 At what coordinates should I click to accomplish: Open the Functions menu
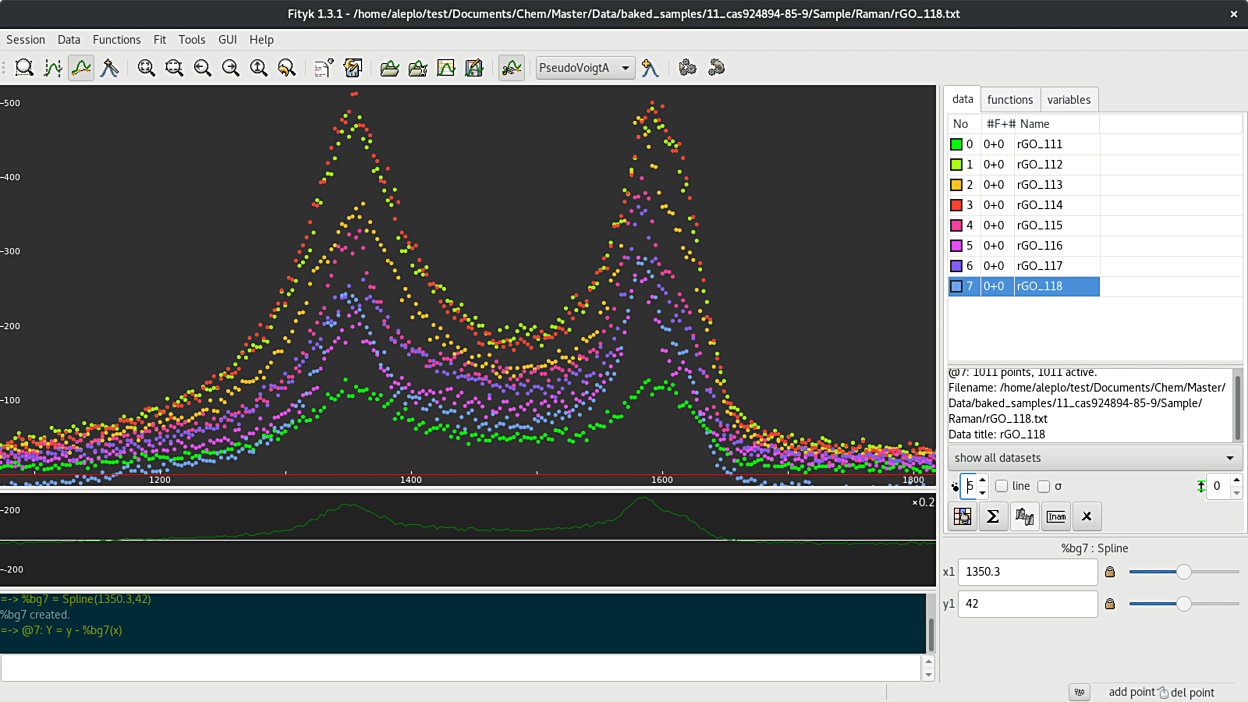116,40
